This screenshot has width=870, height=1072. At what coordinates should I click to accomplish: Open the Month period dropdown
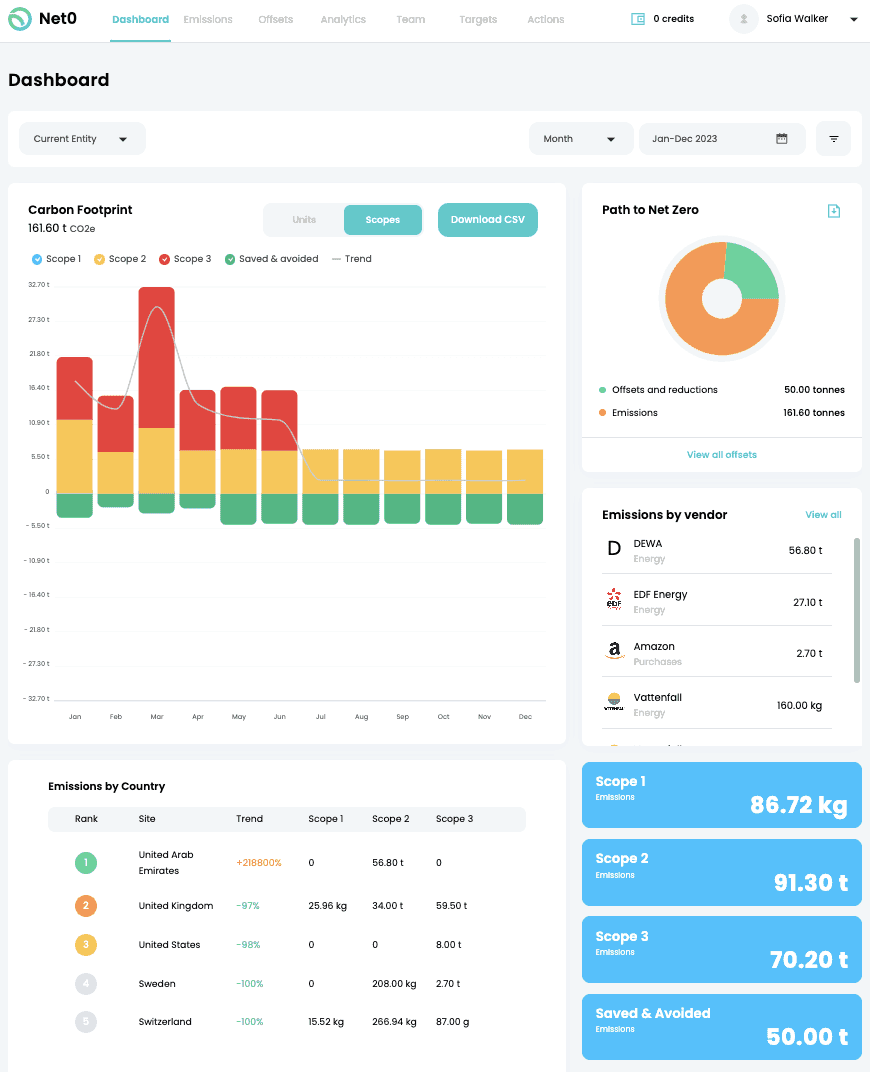tap(580, 138)
